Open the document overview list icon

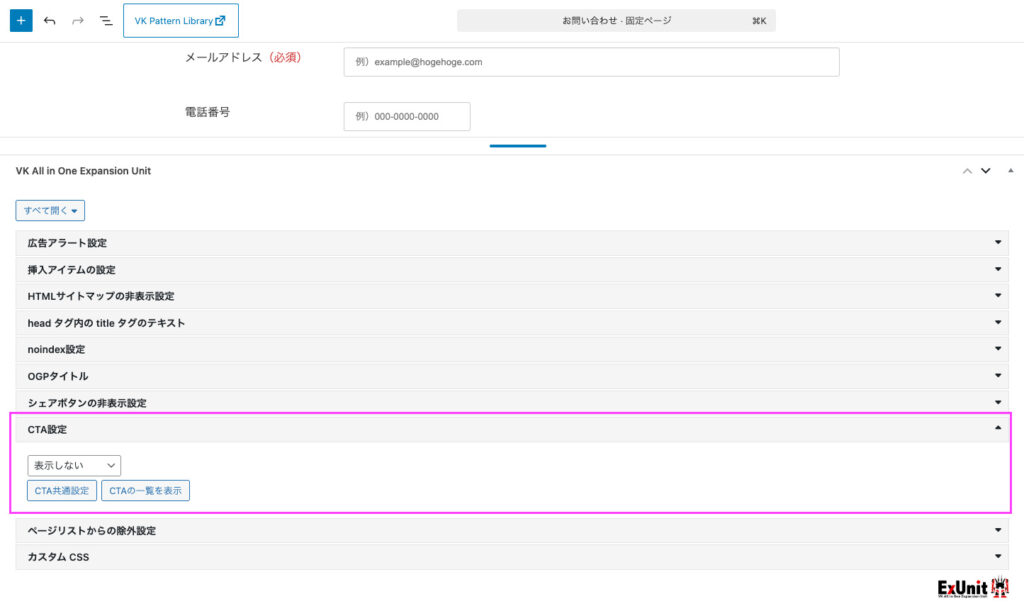(x=106, y=20)
